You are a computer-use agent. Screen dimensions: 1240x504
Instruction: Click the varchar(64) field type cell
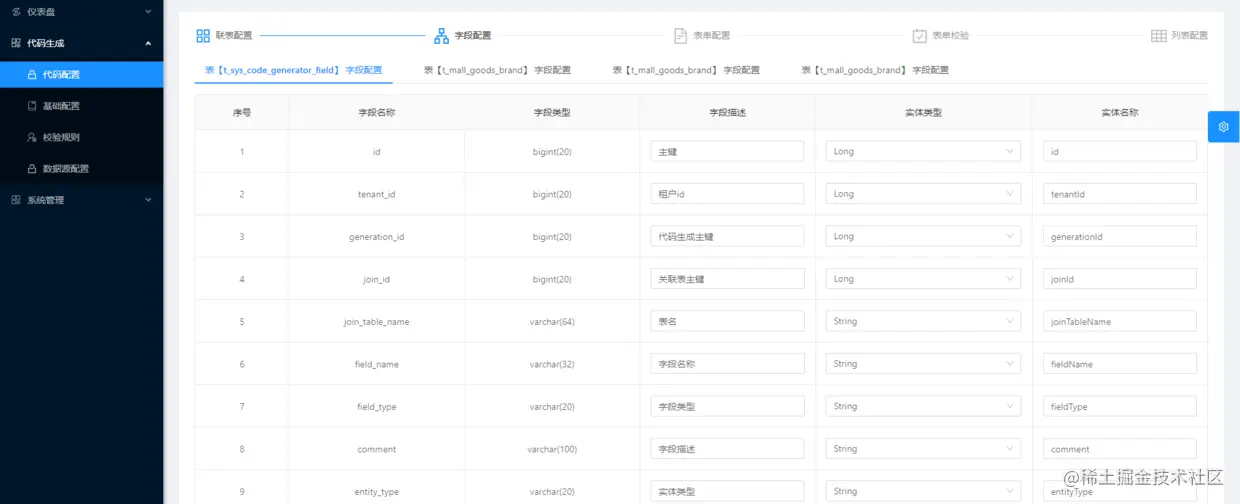pyautogui.click(x=552, y=322)
